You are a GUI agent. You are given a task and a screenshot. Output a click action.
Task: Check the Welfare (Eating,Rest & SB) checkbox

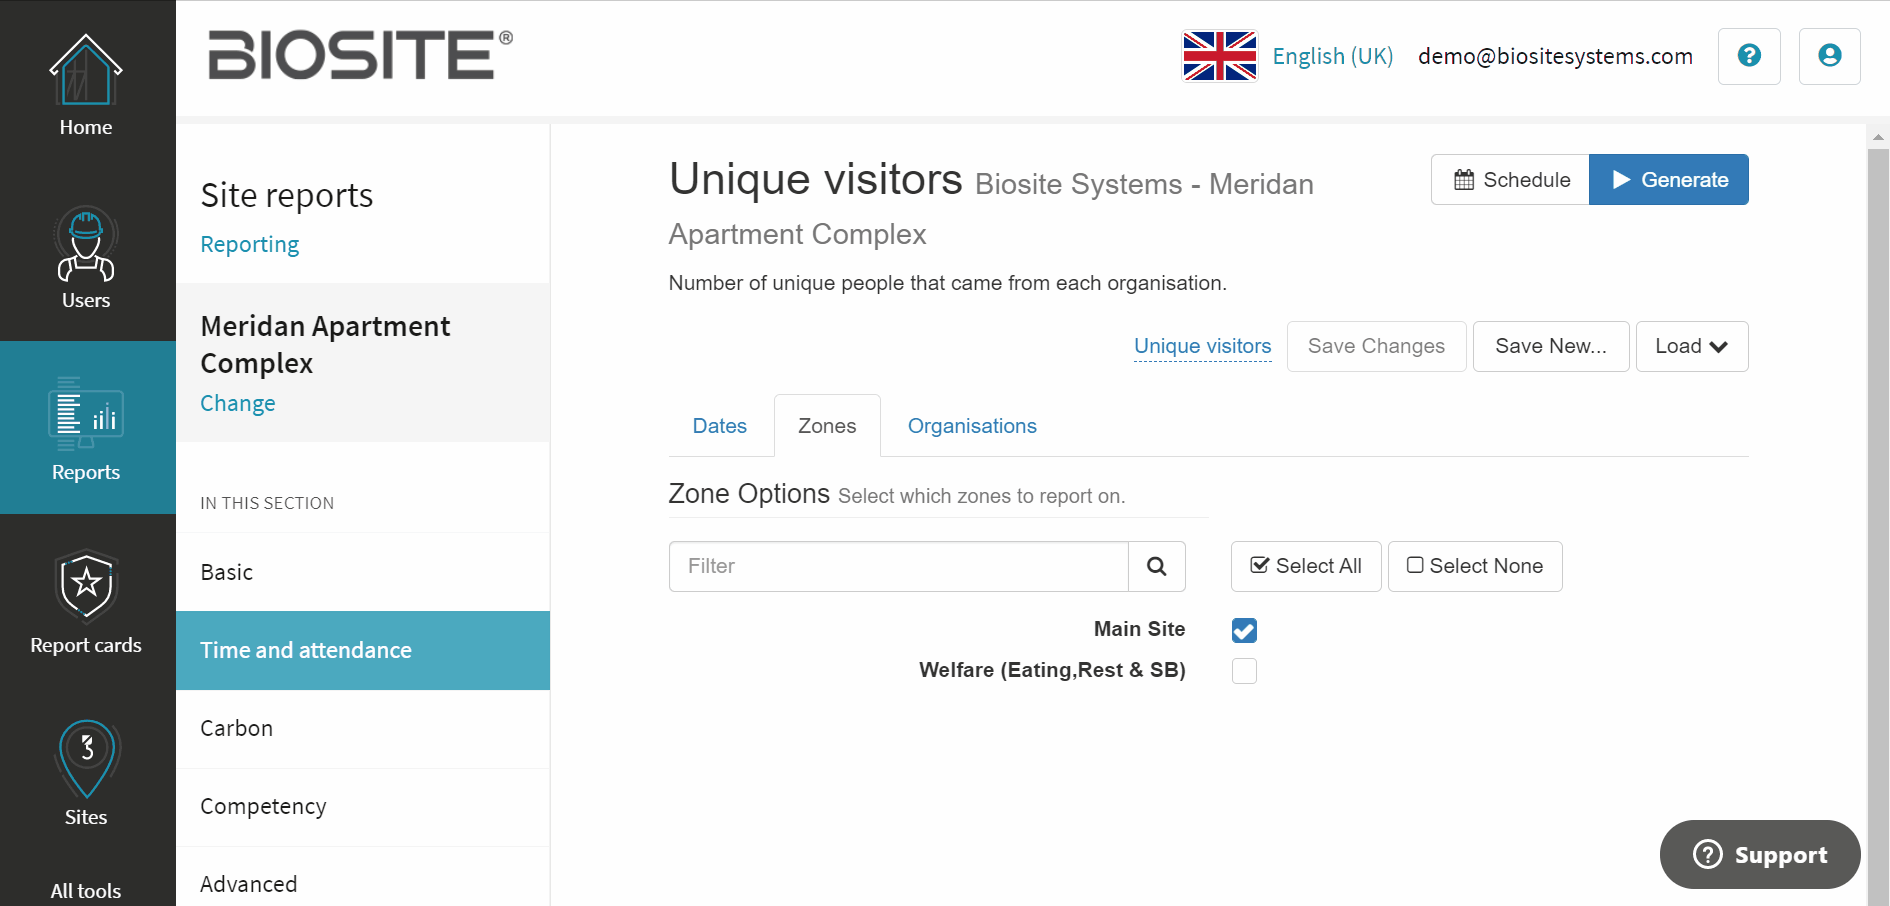coord(1244,671)
